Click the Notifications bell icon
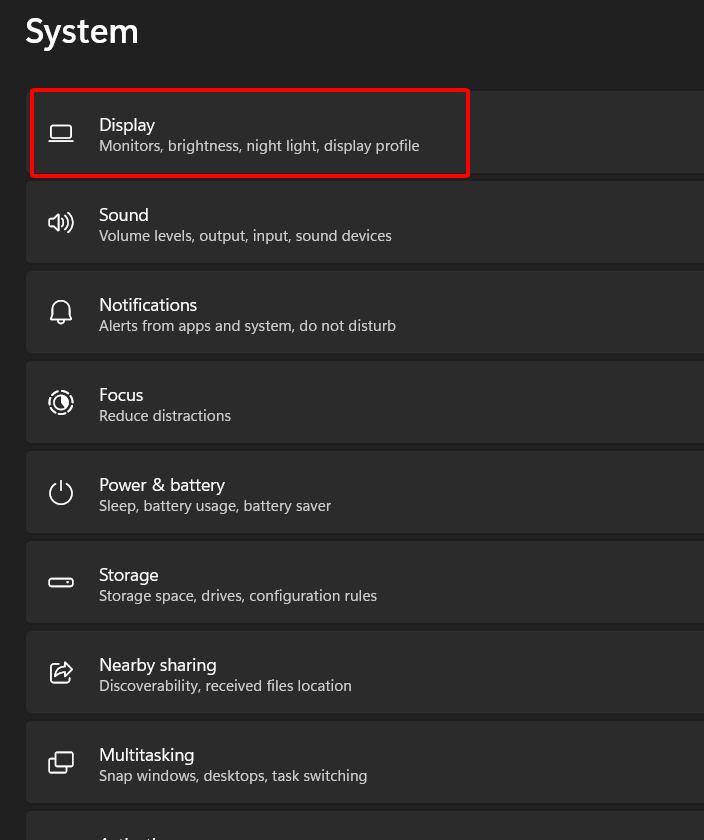Image resolution: width=704 pixels, height=840 pixels. pos(61,312)
